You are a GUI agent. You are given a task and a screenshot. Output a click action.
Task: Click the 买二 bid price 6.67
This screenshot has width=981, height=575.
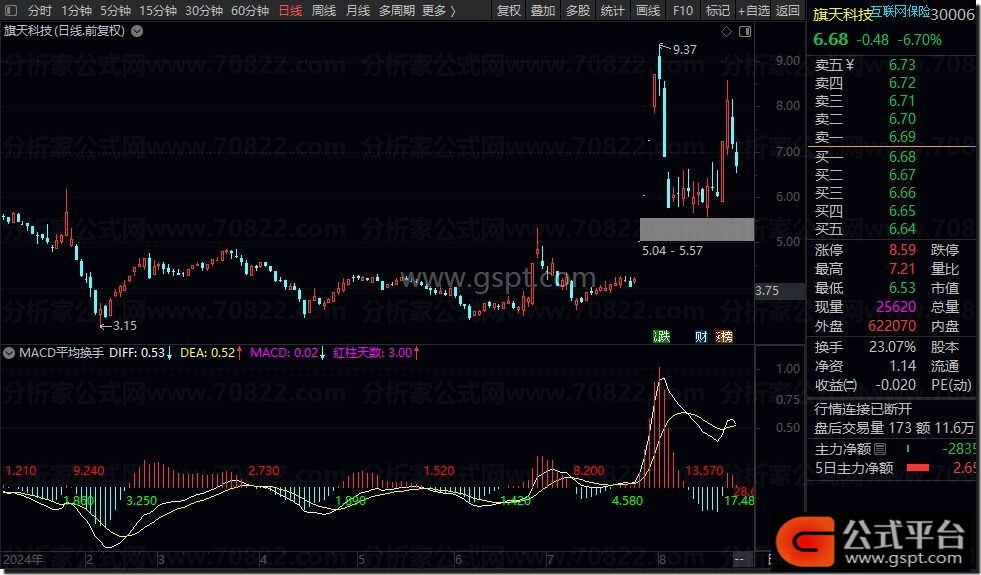click(902, 175)
